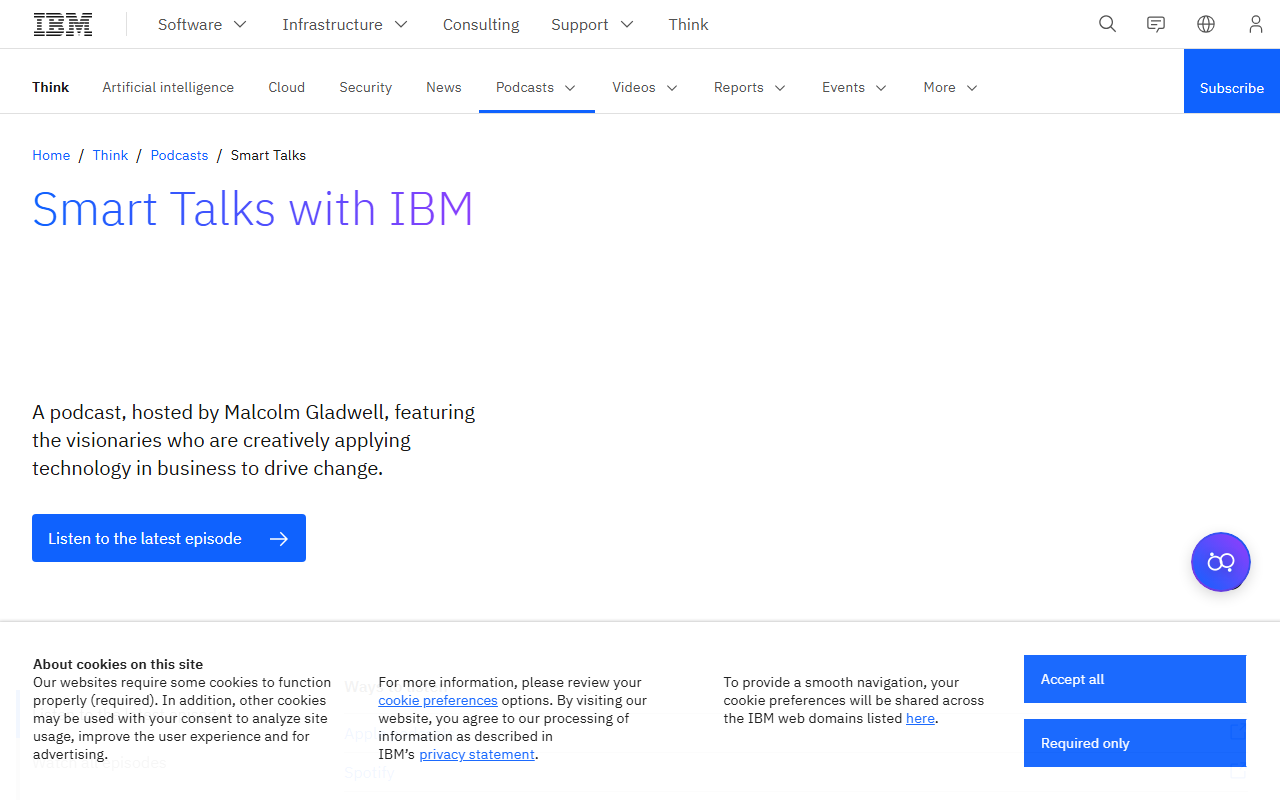
Task: Open the globe region selector icon
Action: (1206, 24)
